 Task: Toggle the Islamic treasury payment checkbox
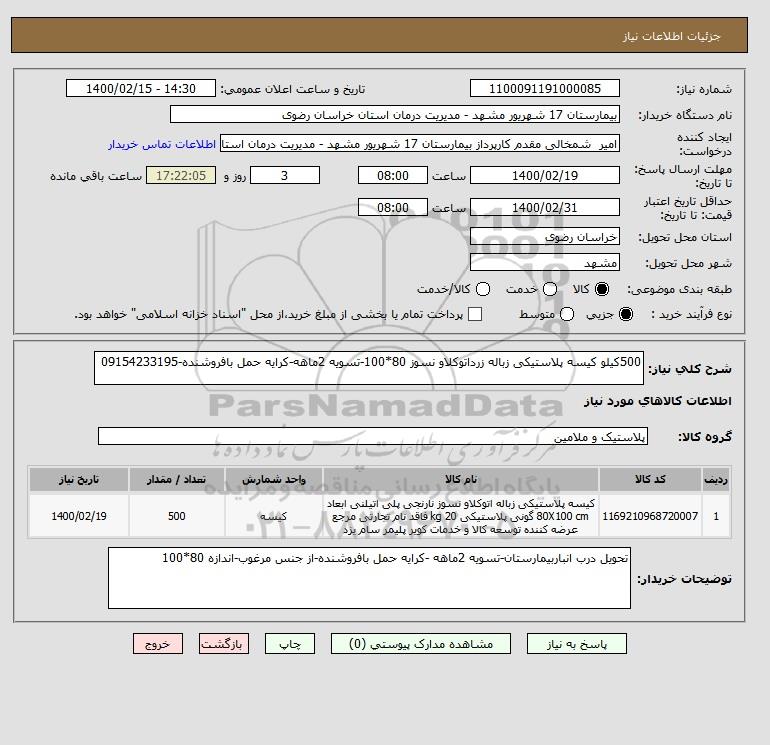[475, 314]
